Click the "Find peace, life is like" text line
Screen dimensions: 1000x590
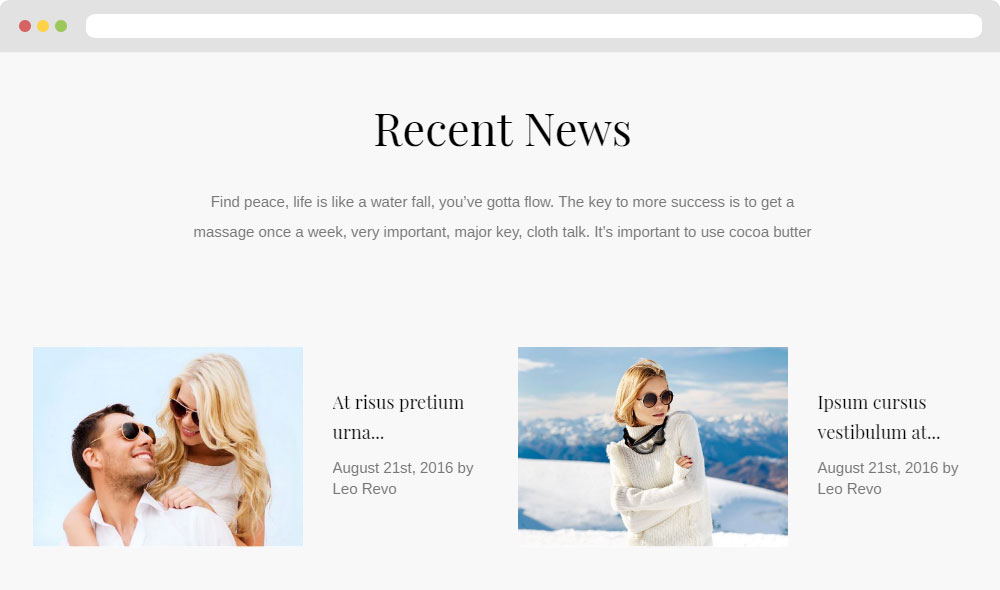(x=502, y=202)
